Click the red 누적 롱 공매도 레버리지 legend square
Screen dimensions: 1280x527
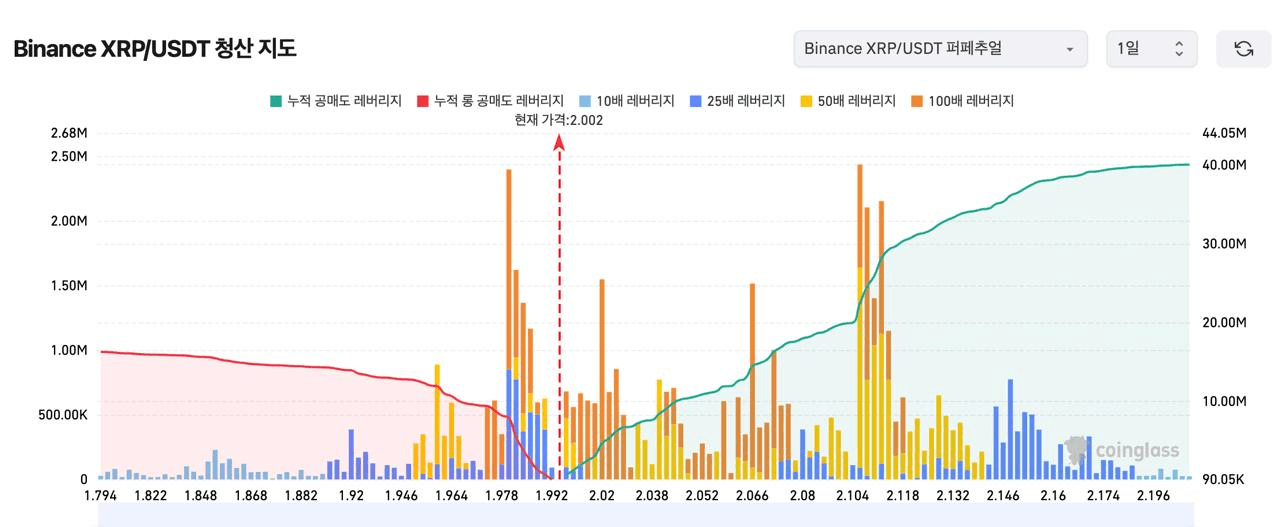click(422, 101)
